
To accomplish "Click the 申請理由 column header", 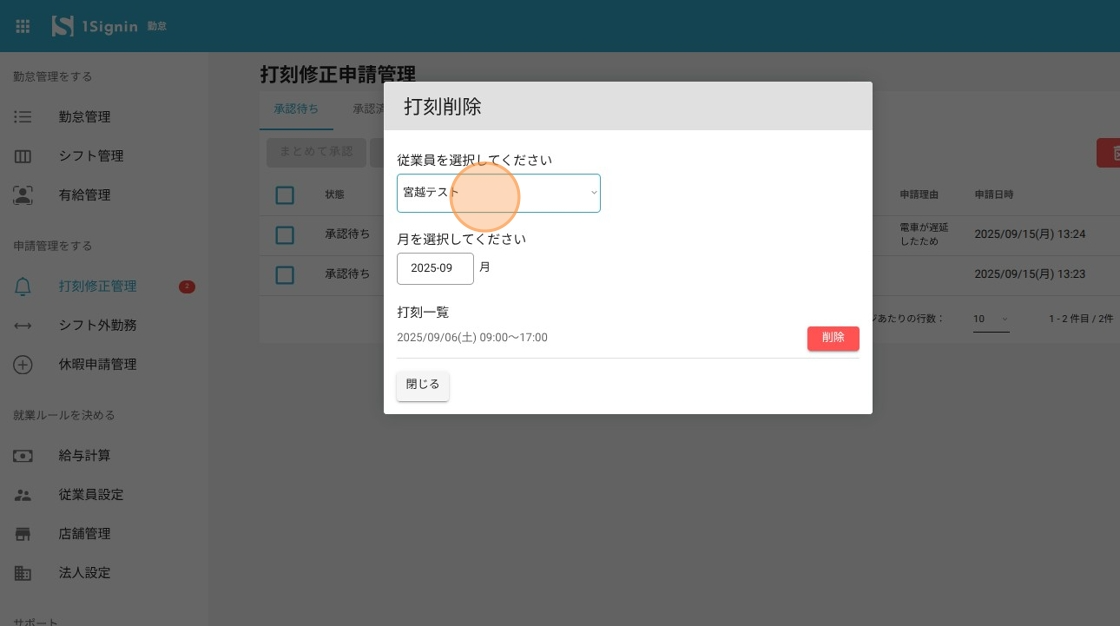I will tap(919, 194).
